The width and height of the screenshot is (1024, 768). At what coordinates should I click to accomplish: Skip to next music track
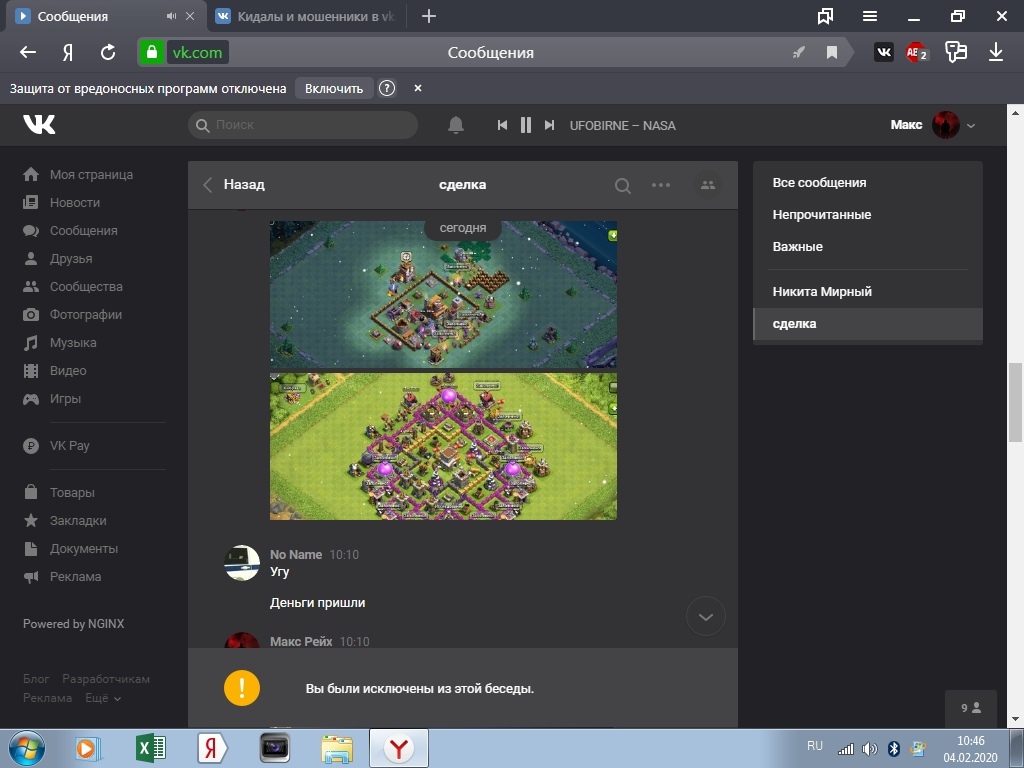pyautogui.click(x=549, y=125)
